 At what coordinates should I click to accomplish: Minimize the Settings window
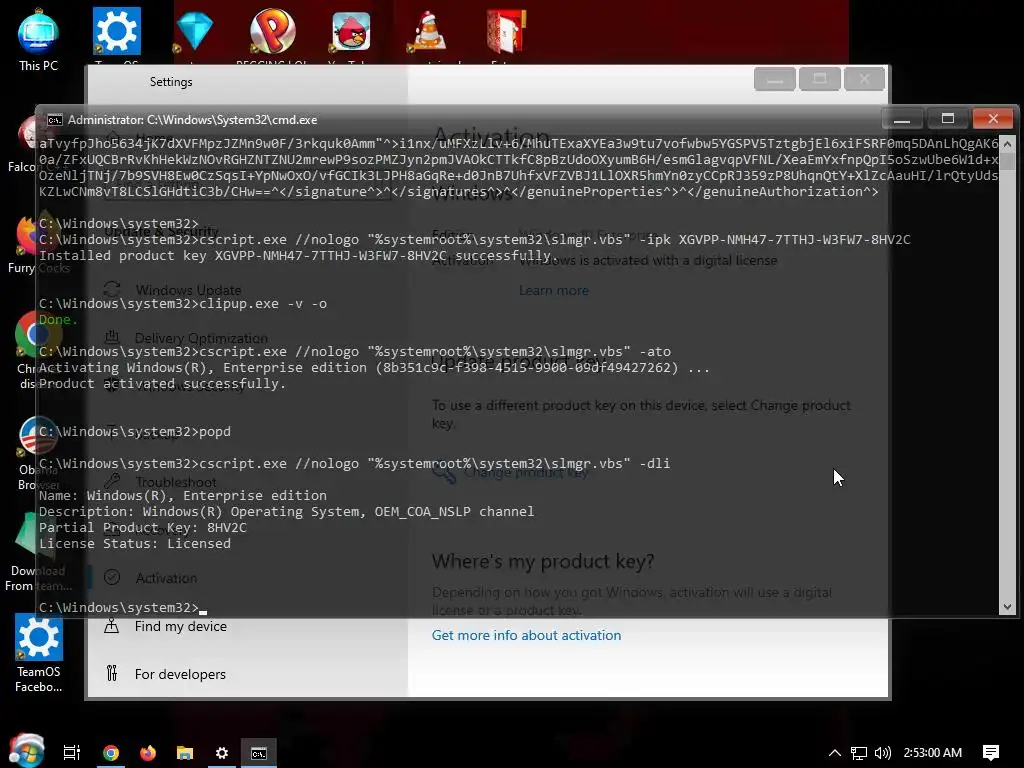point(775,80)
